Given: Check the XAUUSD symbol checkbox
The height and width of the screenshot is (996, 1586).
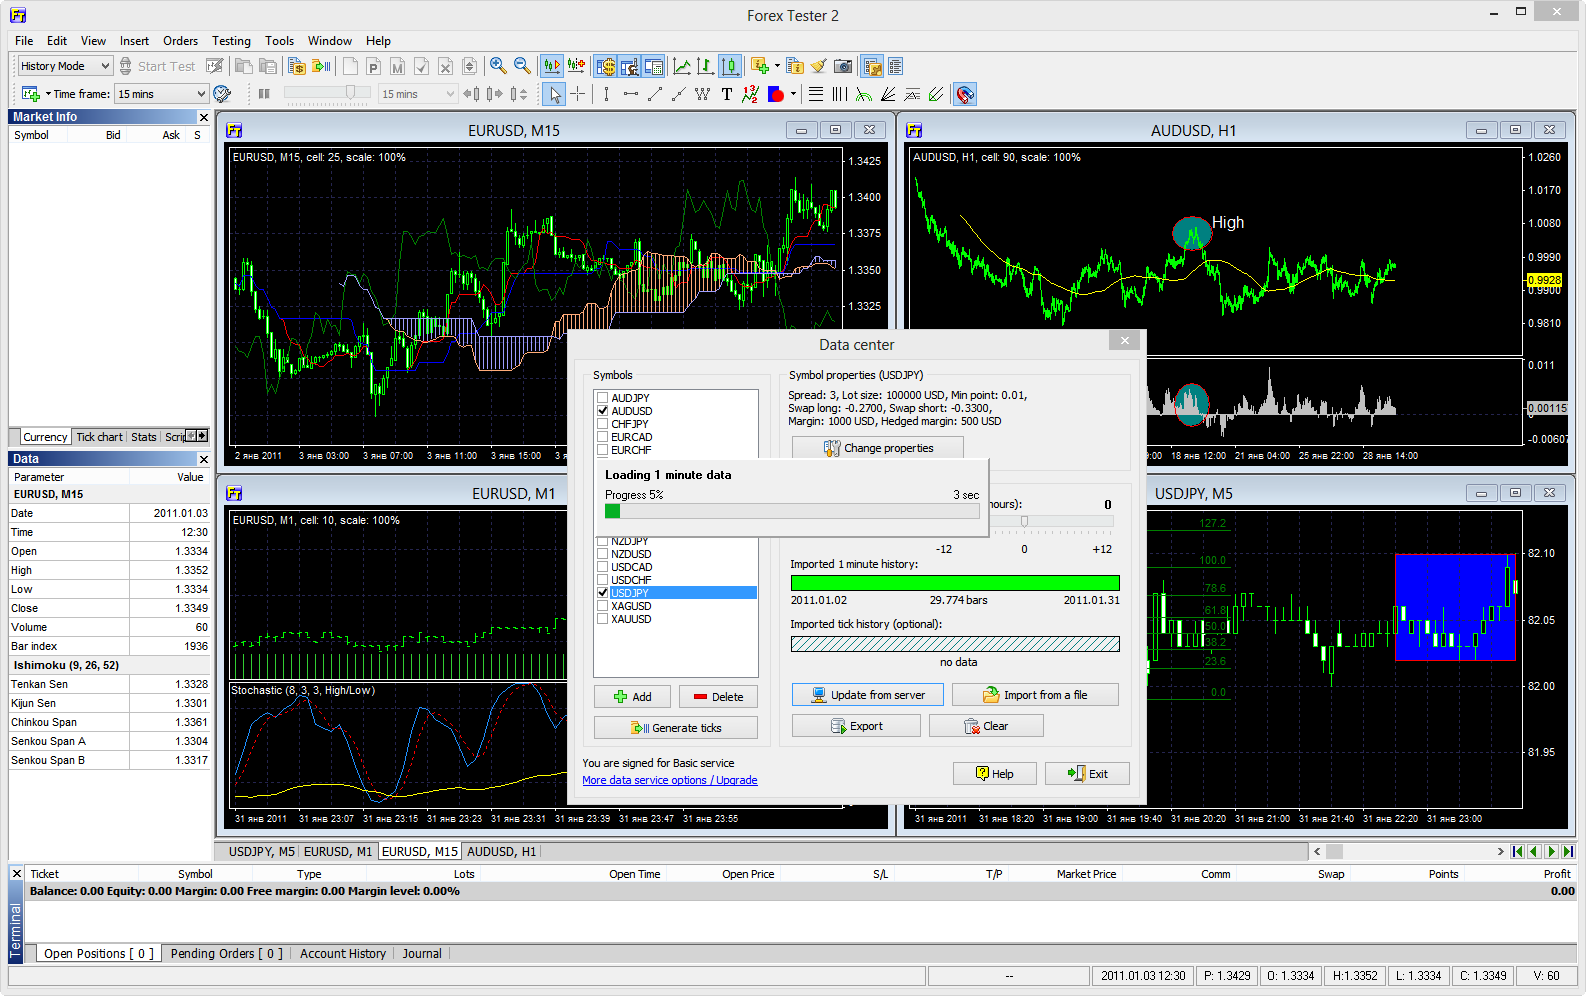Looking at the screenshot, I should coord(603,619).
